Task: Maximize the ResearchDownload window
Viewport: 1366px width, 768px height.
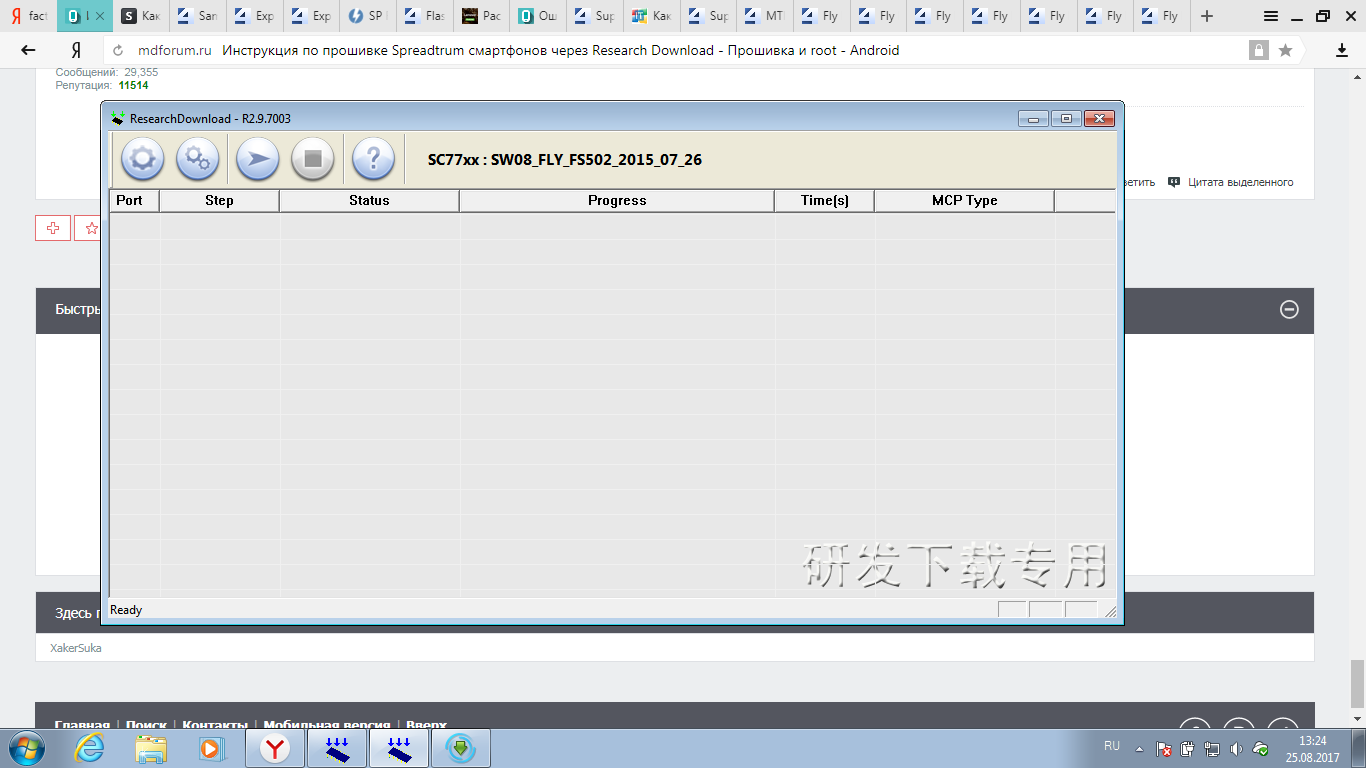Action: tap(1066, 119)
